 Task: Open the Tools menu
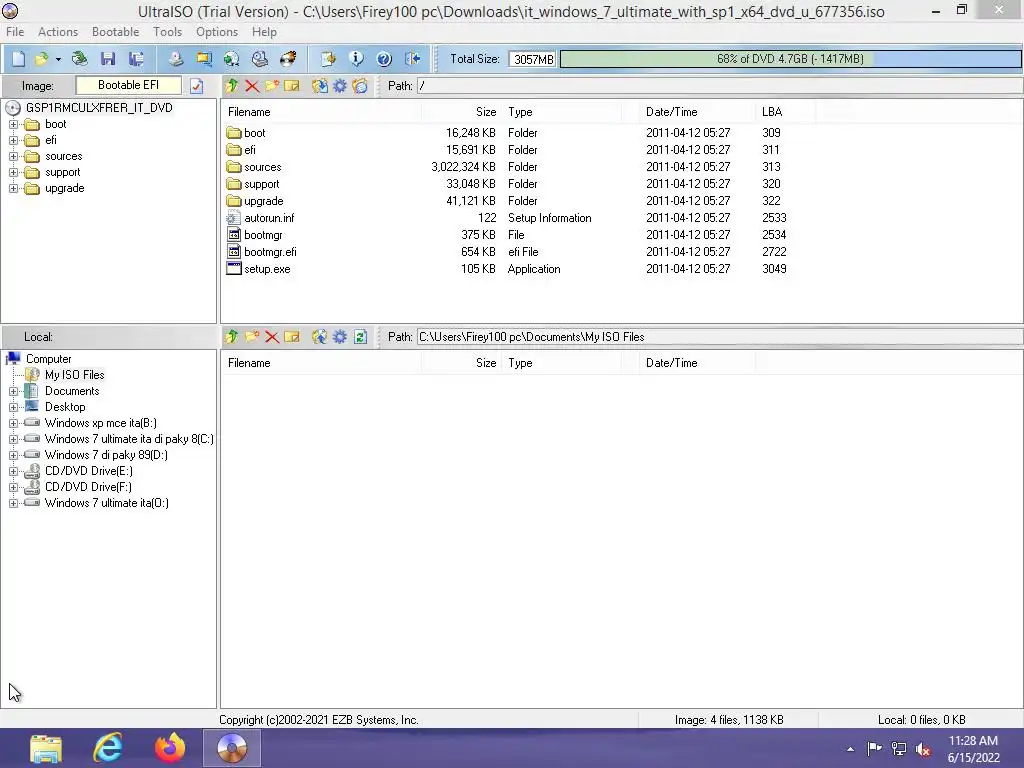tap(167, 32)
